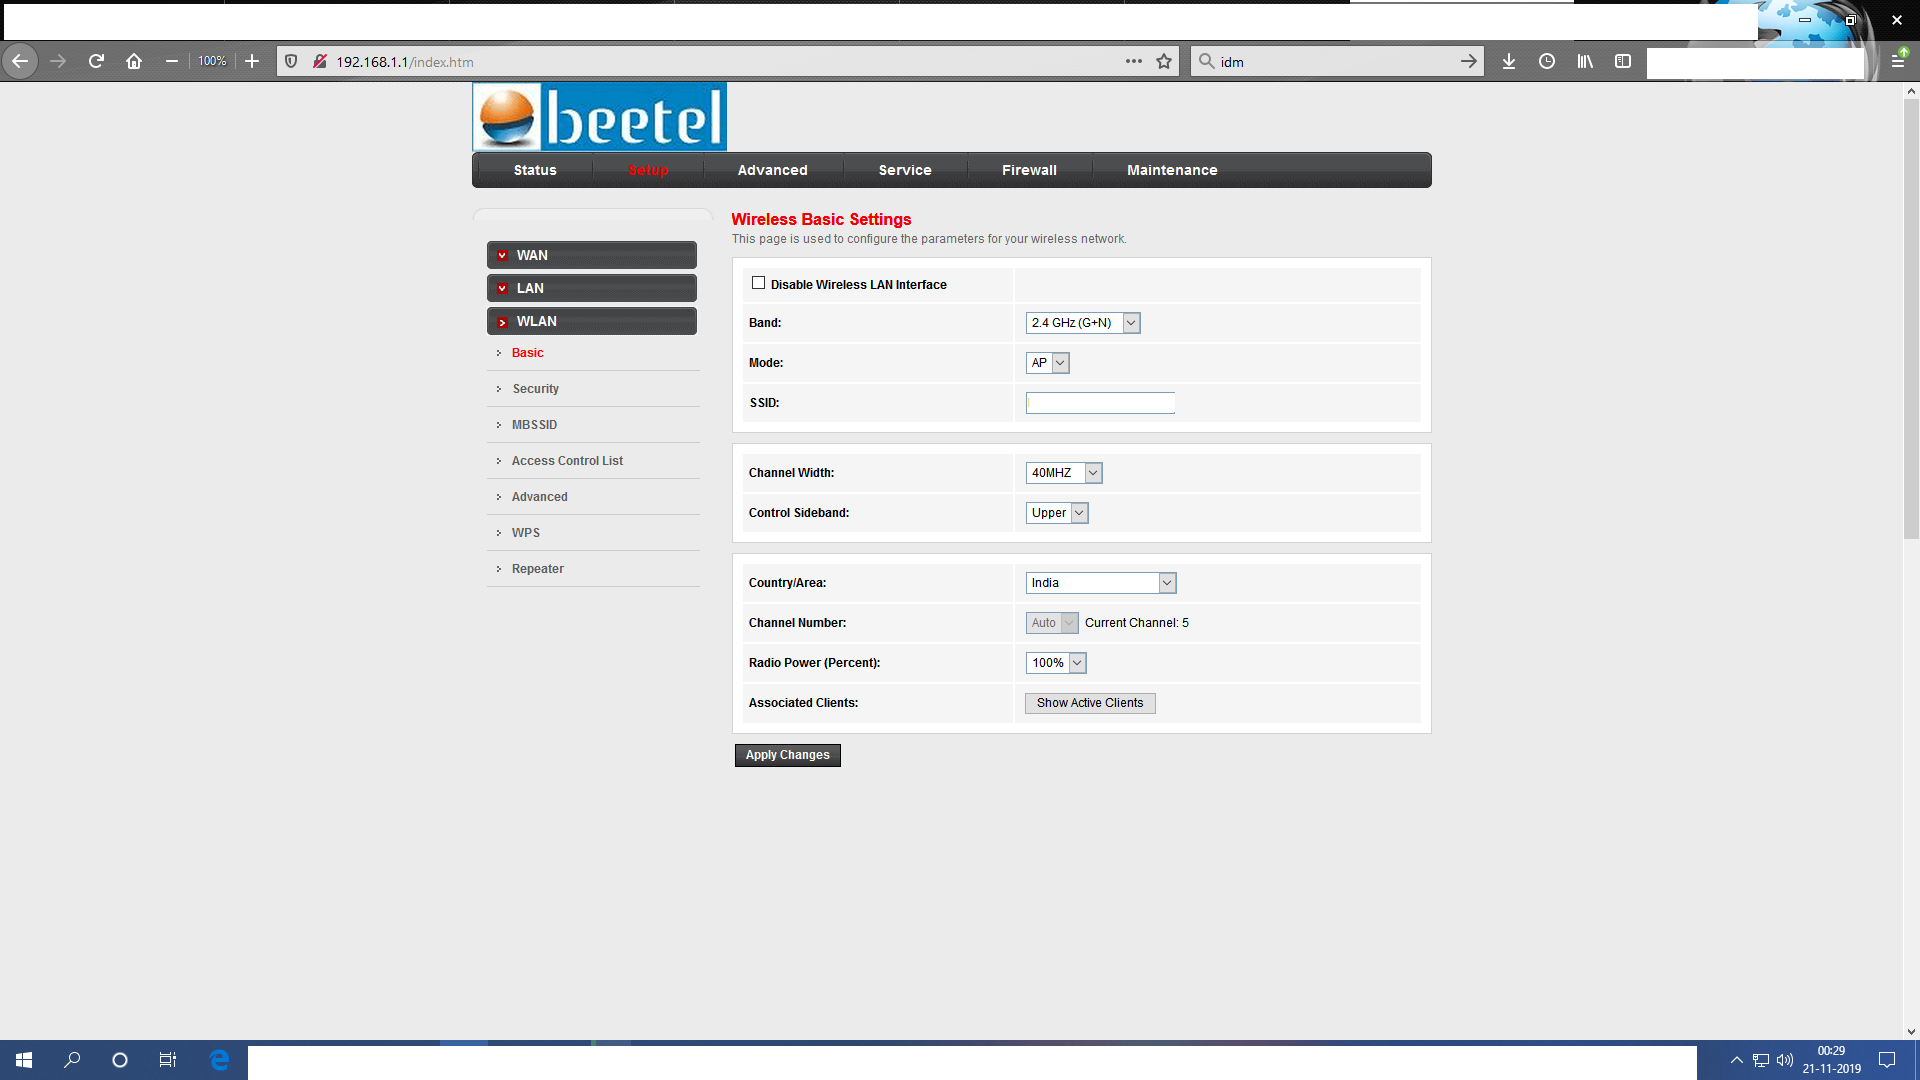Screen dimensions: 1920x1080
Task: Click Show Active Clients button
Action: (1089, 703)
